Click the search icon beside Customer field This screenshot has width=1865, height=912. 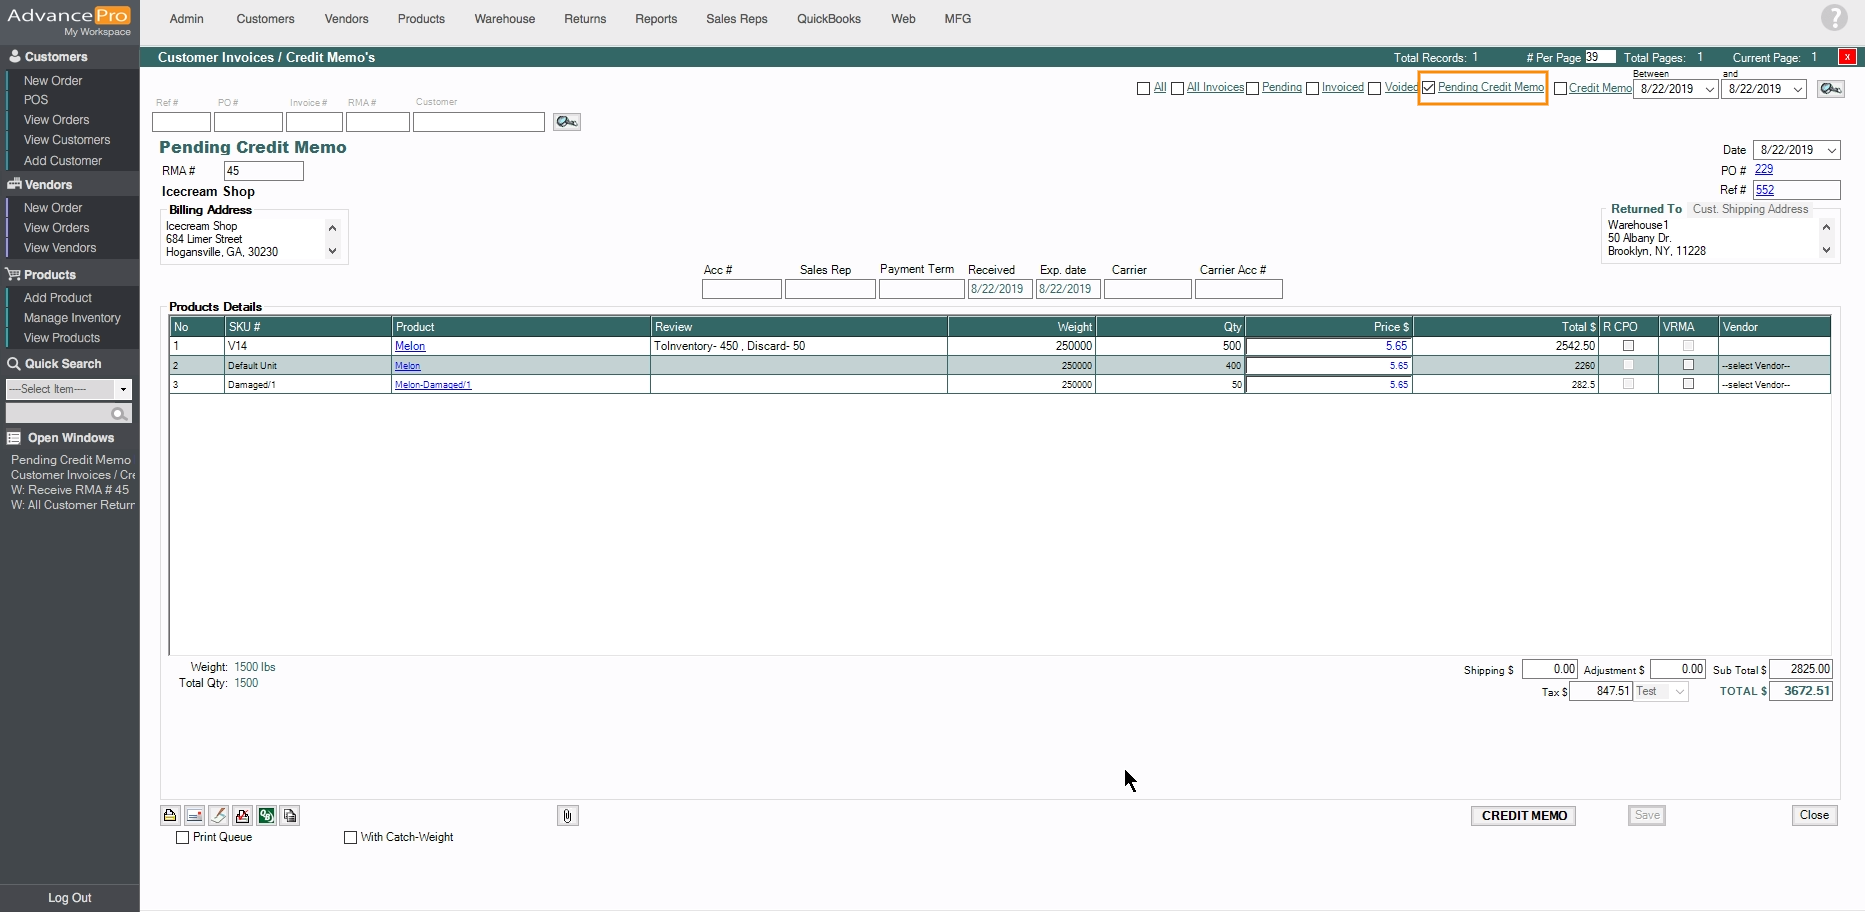(x=566, y=122)
